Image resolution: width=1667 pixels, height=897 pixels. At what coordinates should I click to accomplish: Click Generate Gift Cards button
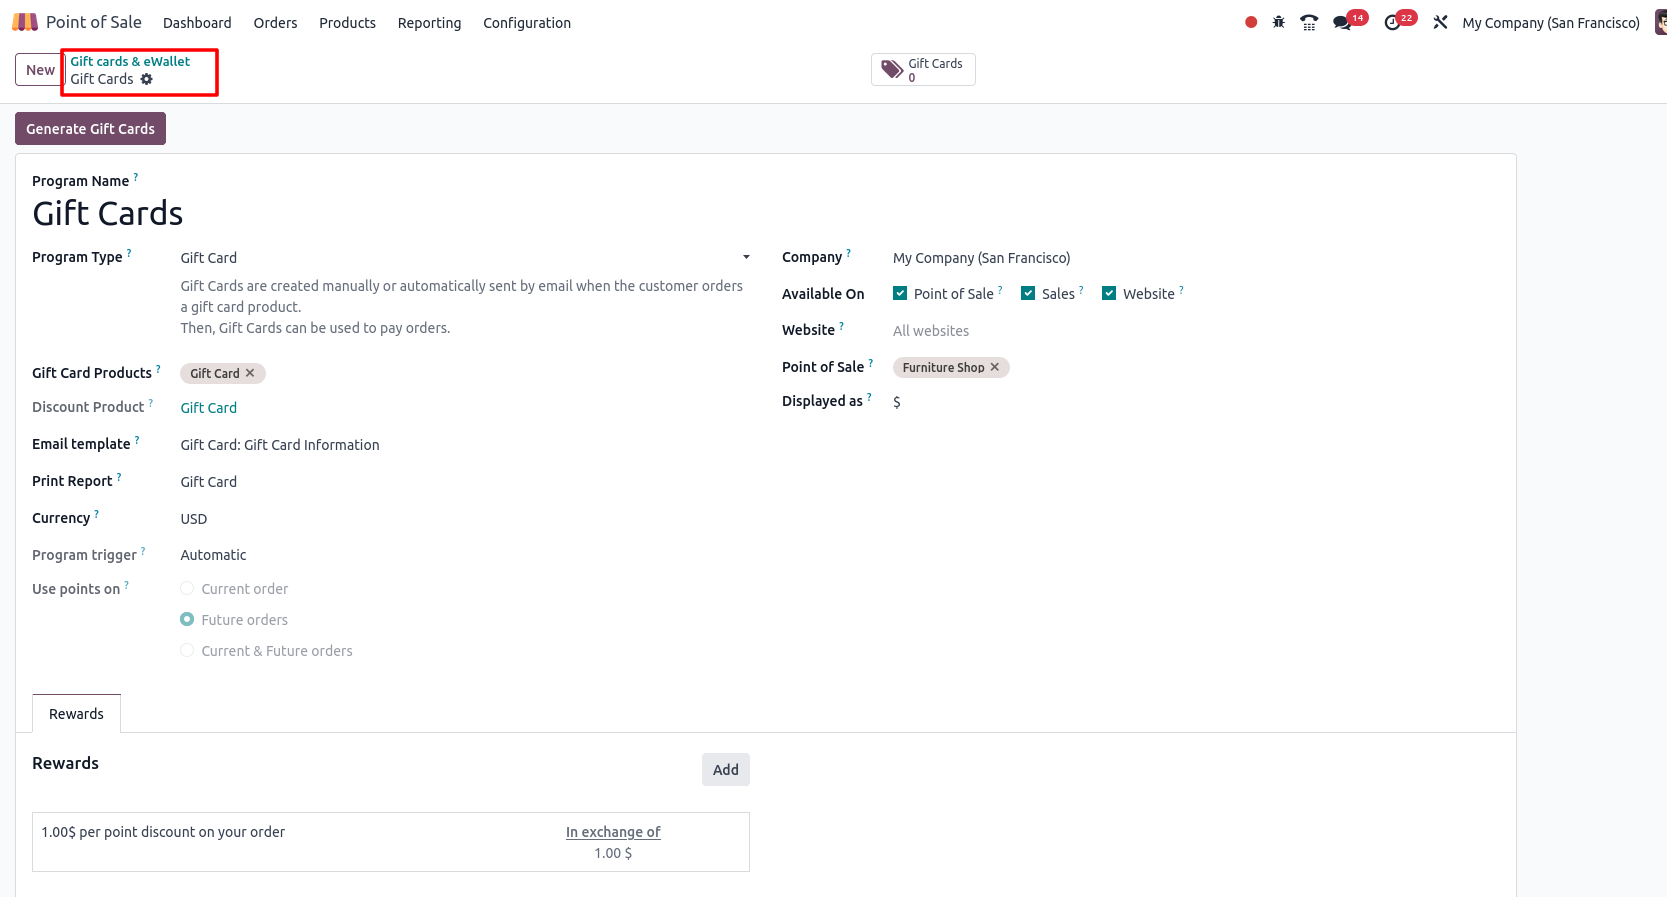pyautogui.click(x=90, y=129)
